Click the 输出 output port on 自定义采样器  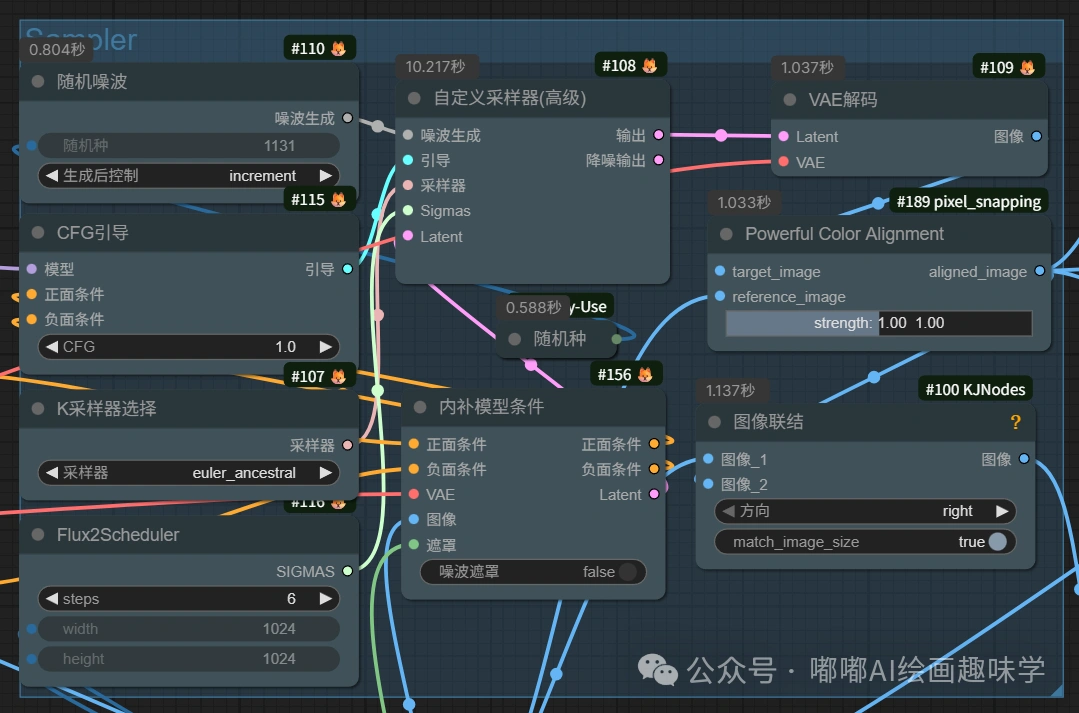[x=657, y=133]
